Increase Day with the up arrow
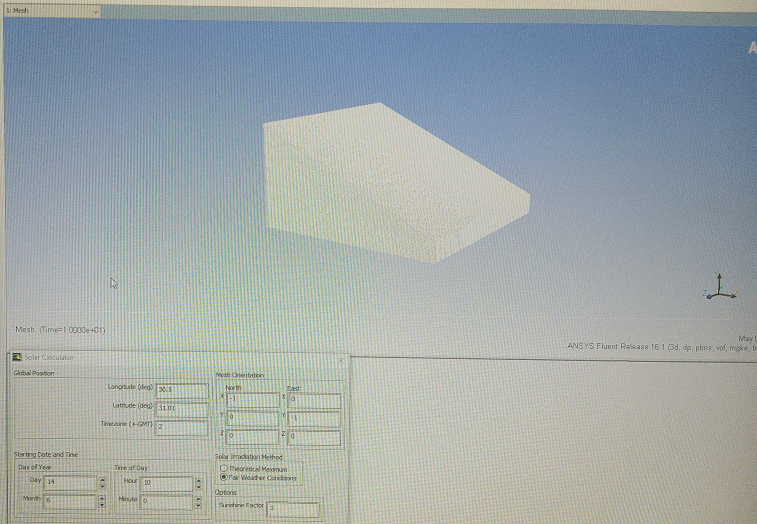This screenshot has width=757, height=524. (x=102, y=480)
